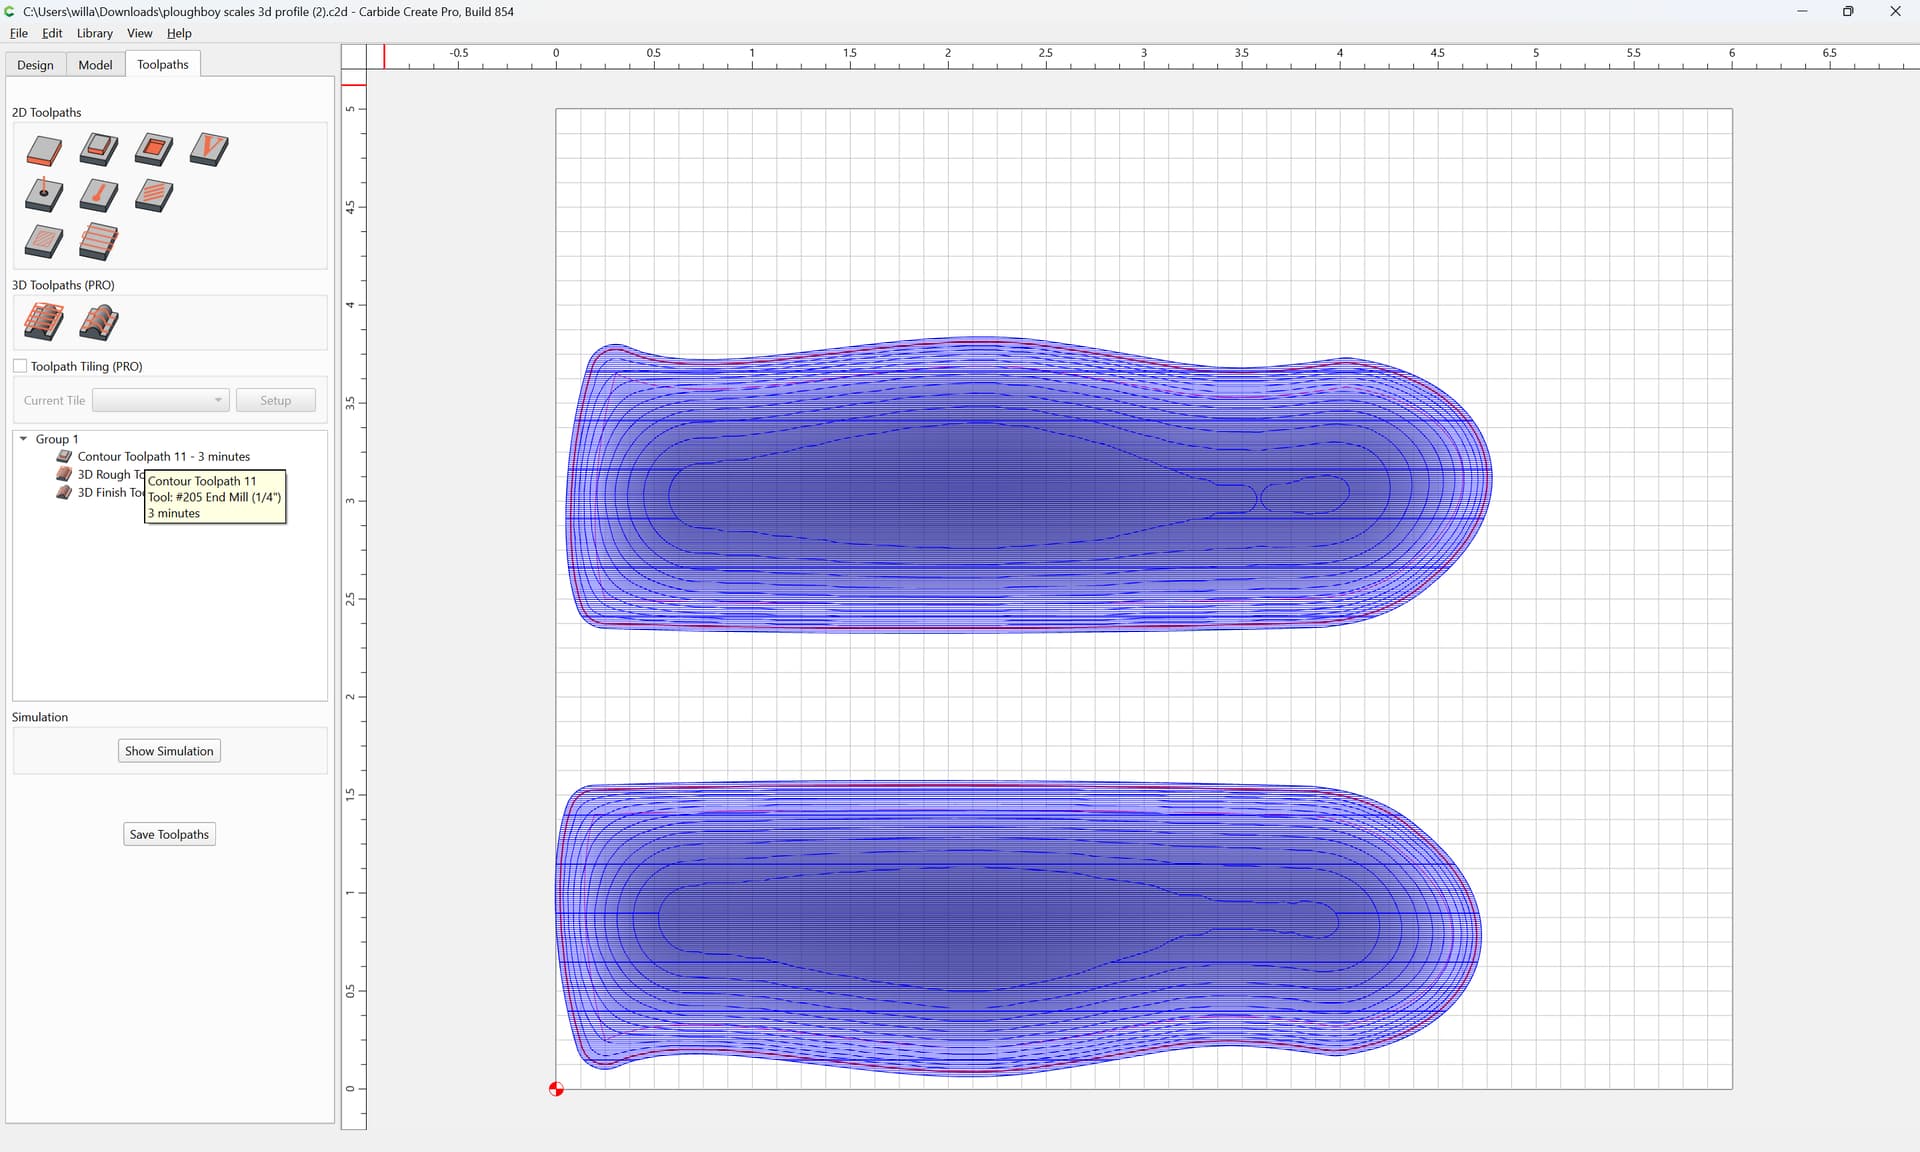1920x1152 pixels.
Task: Switch to the Design tab
Action: 35,65
